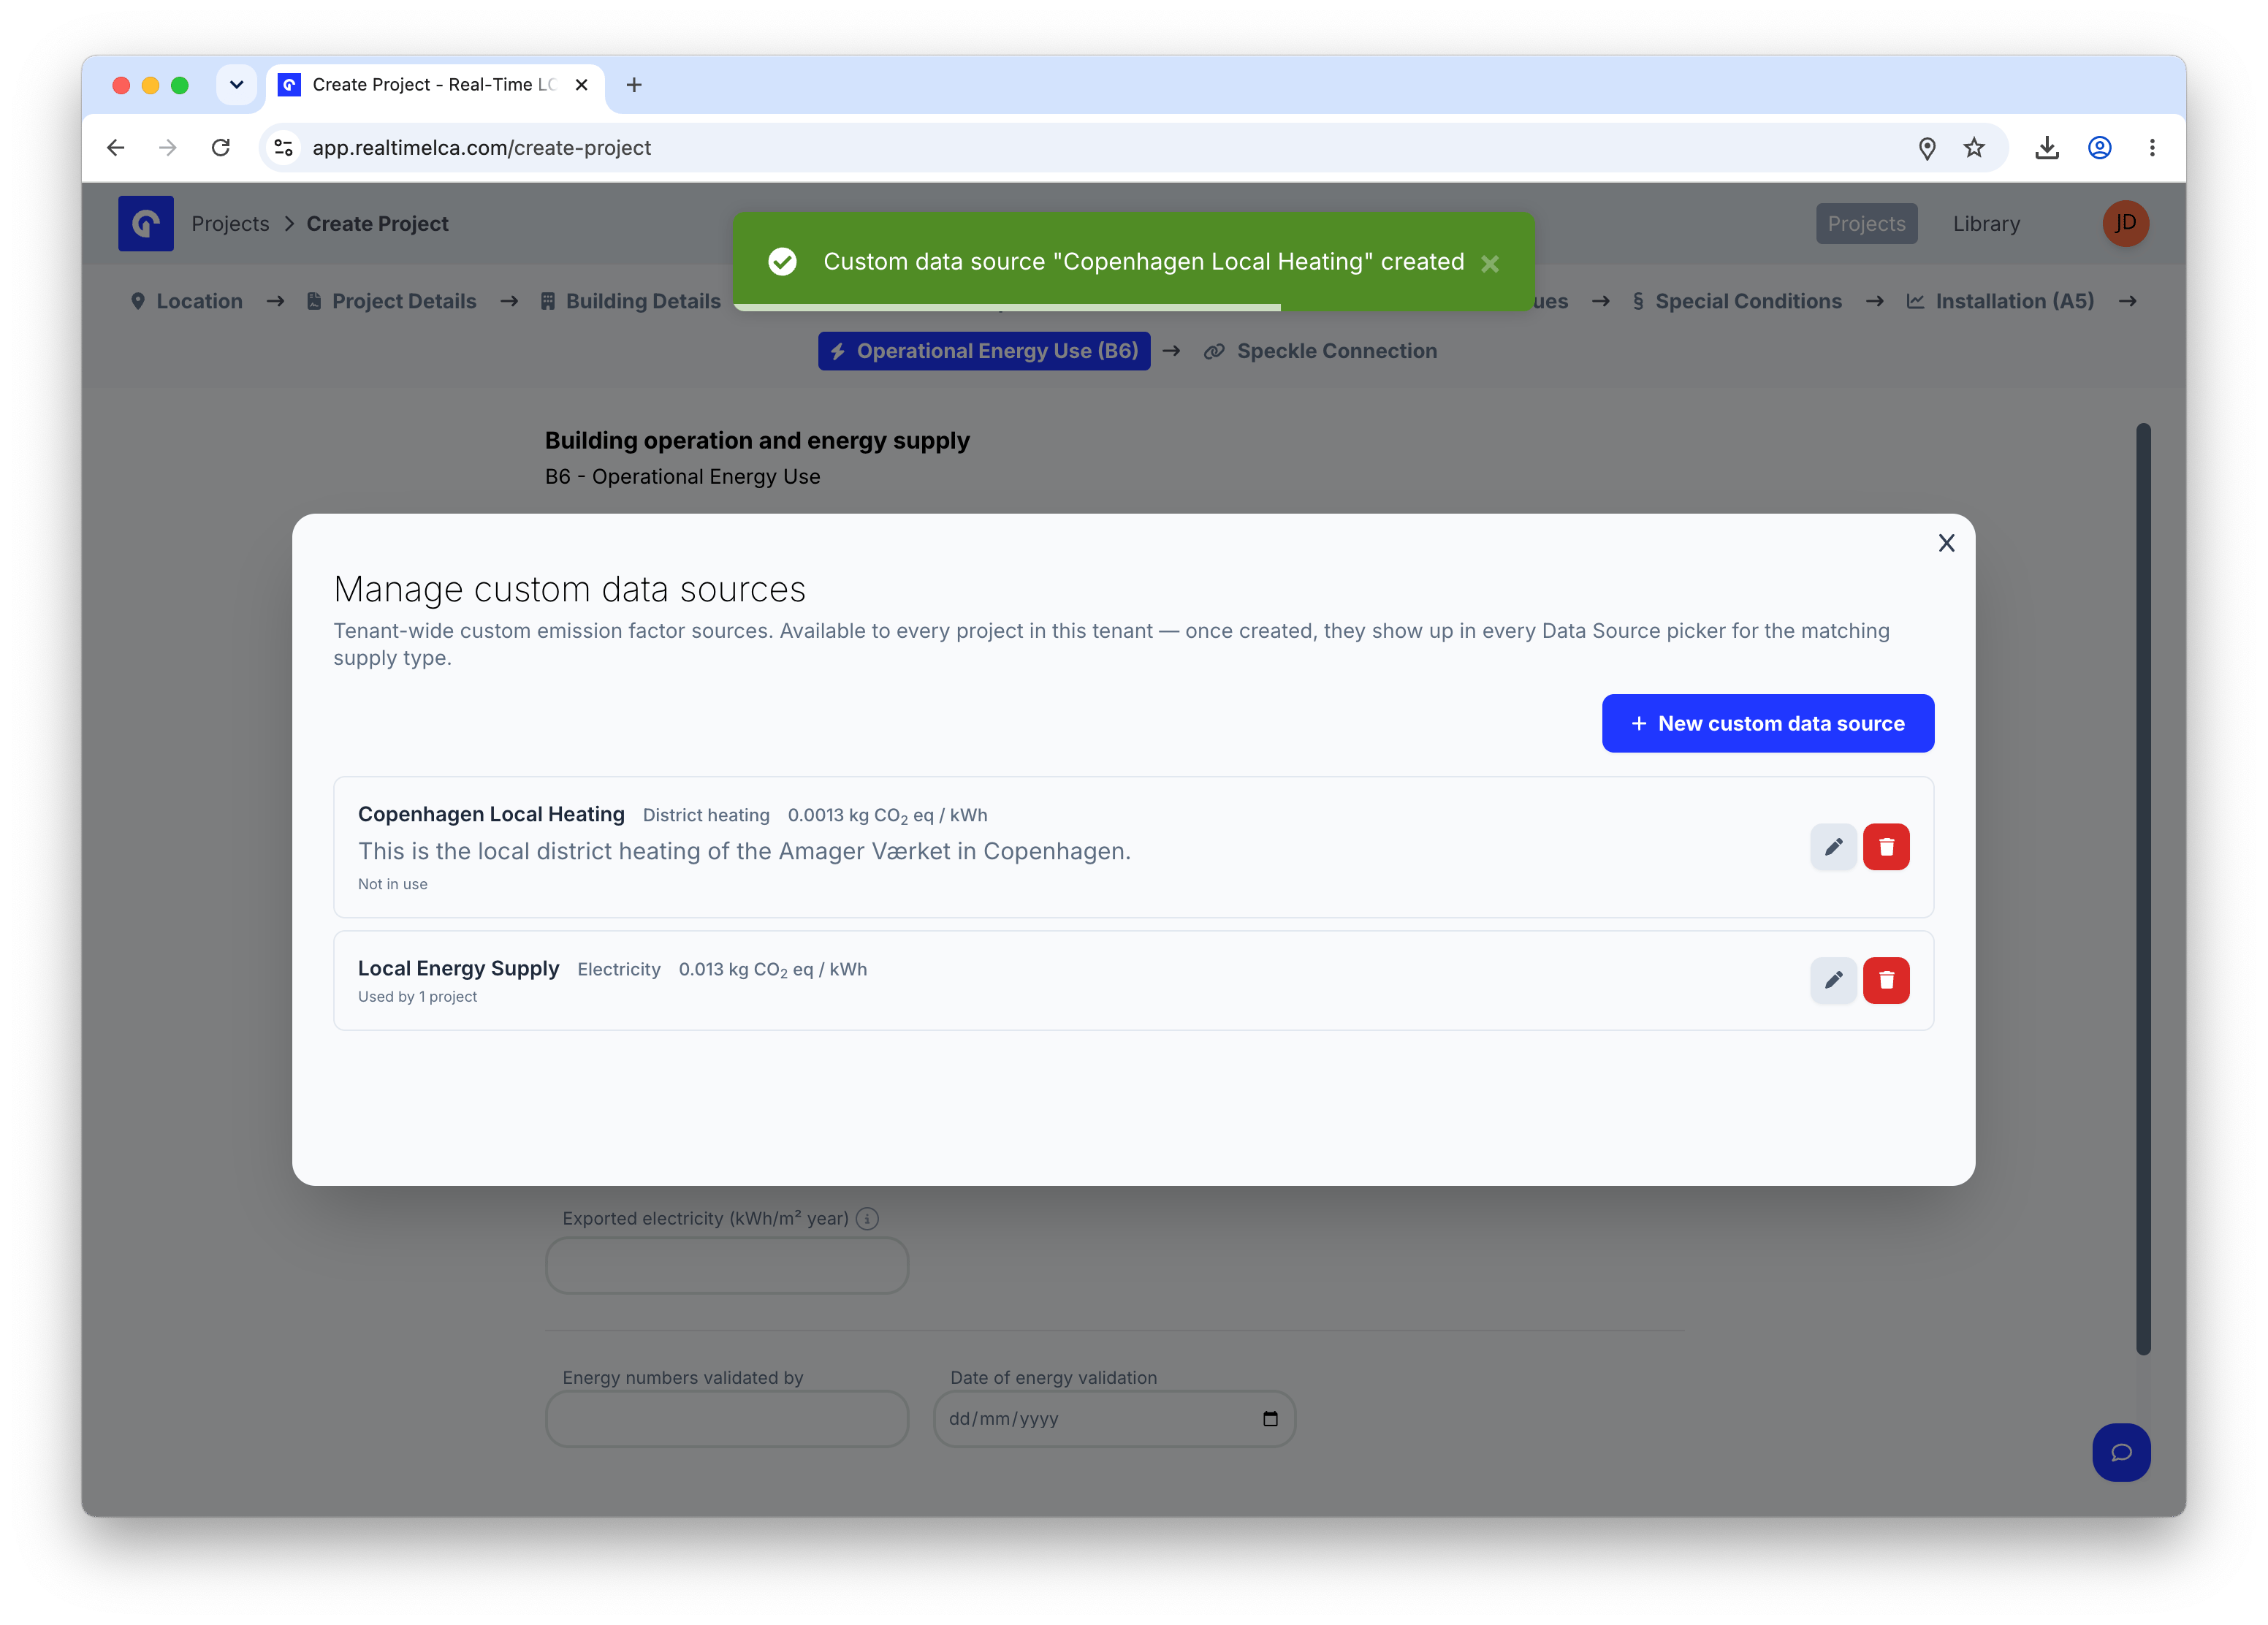The image size is (2268, 1625).
Task: Go to the Installation (A5) step
Action: pyautogui.click(x=2000, y=301)
